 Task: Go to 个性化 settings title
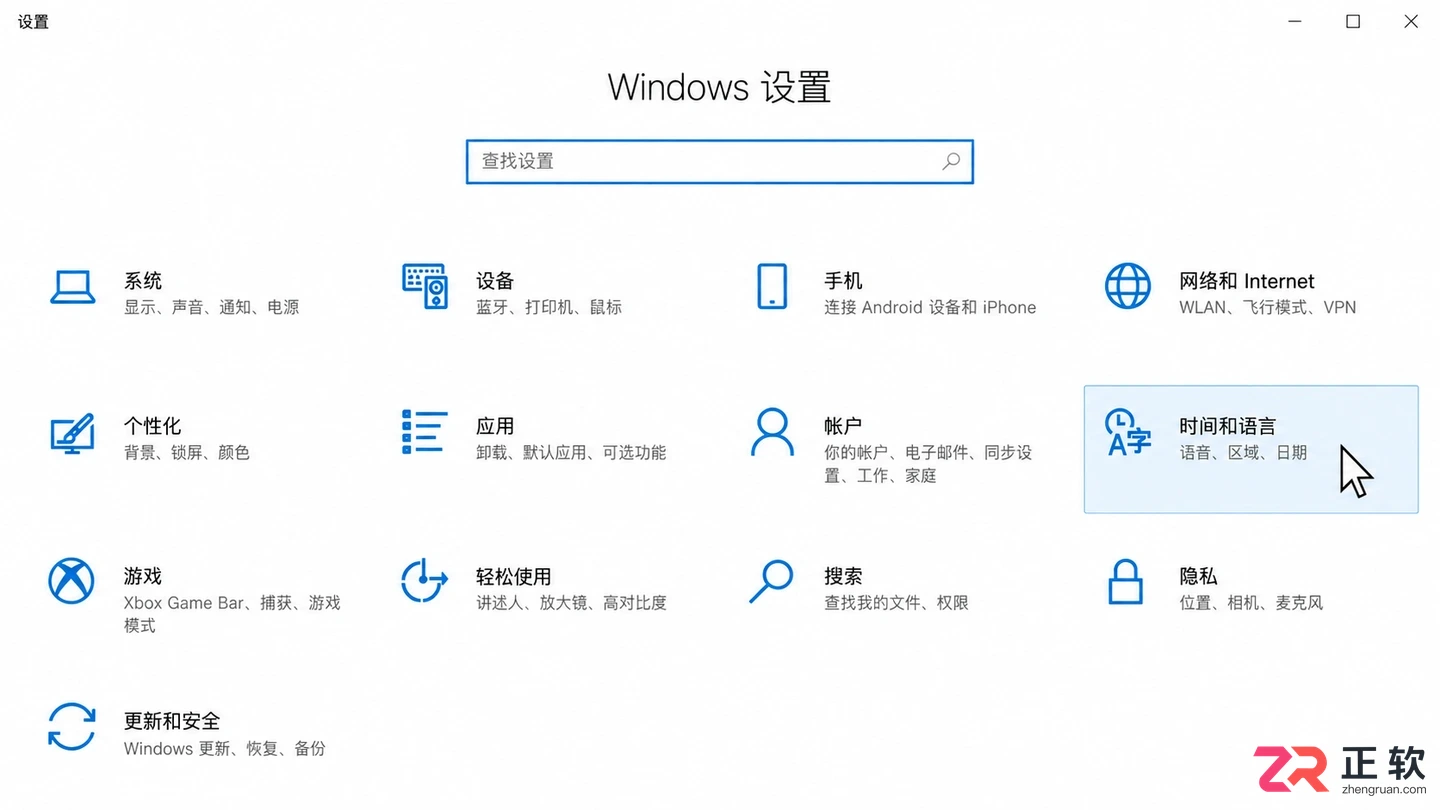(x=153, y=426)
